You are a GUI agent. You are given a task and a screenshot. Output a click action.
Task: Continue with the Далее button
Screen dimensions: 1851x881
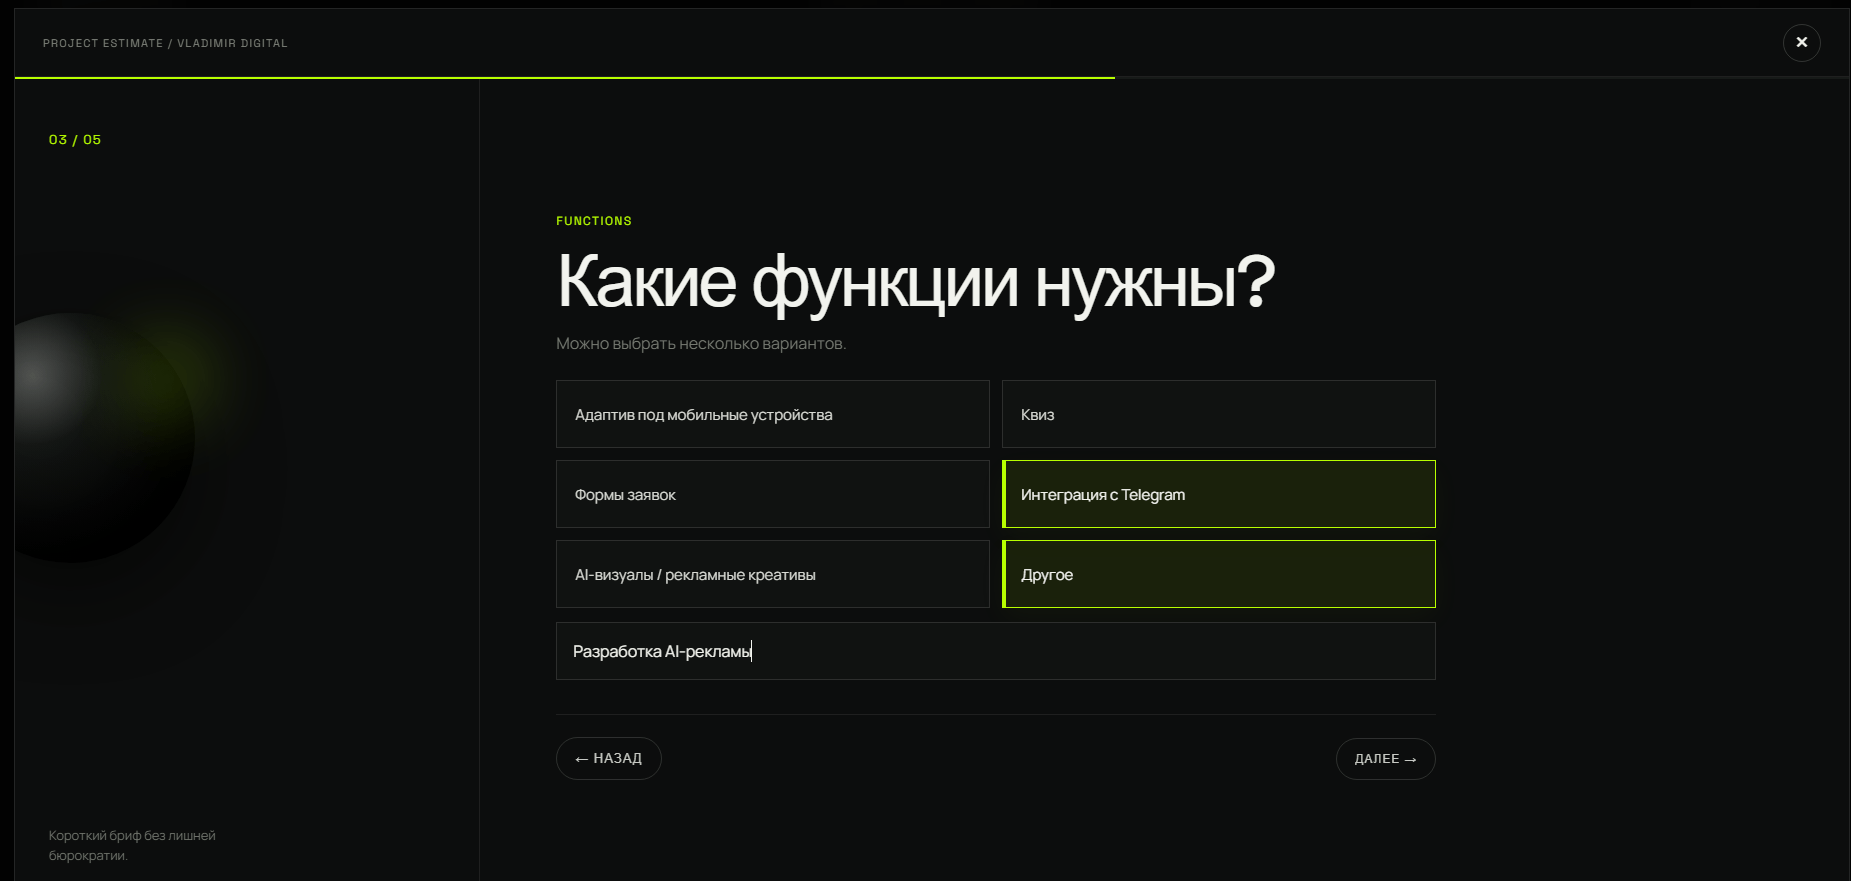coord(1385,759)
